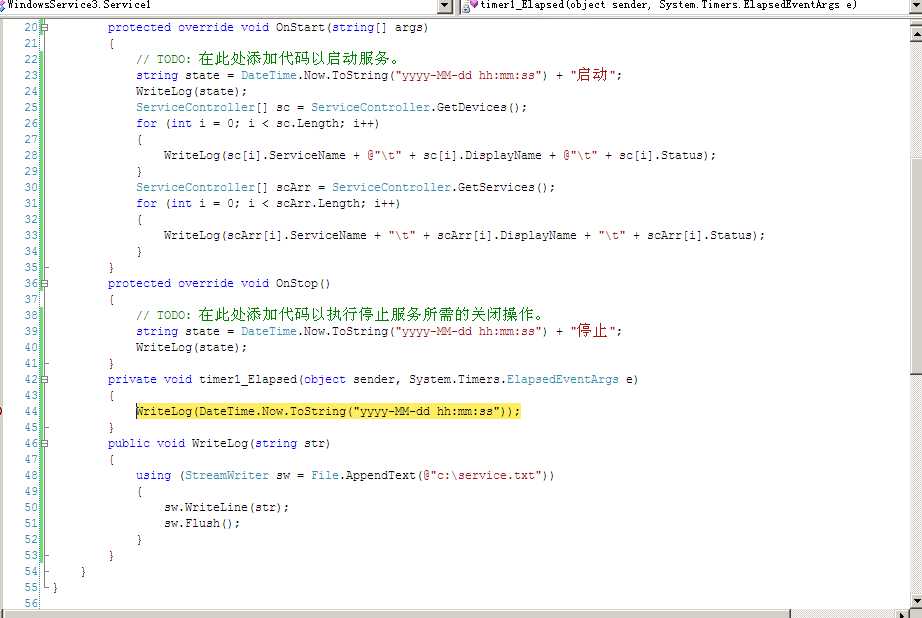Collapse the WriteLog method outline block
The image size is (922, 618).
[x=44, y=443]
